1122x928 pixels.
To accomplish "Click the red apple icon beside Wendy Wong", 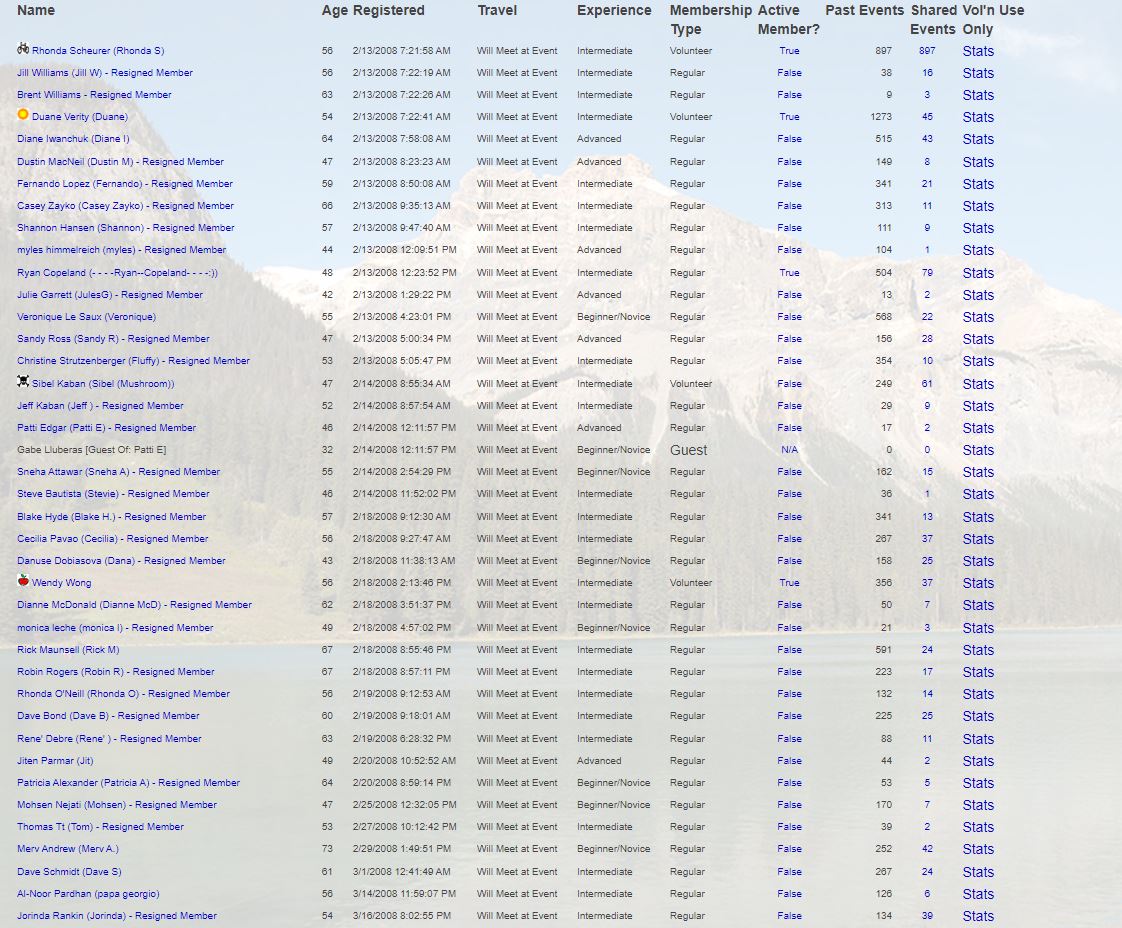I will [x=23, y=581].
